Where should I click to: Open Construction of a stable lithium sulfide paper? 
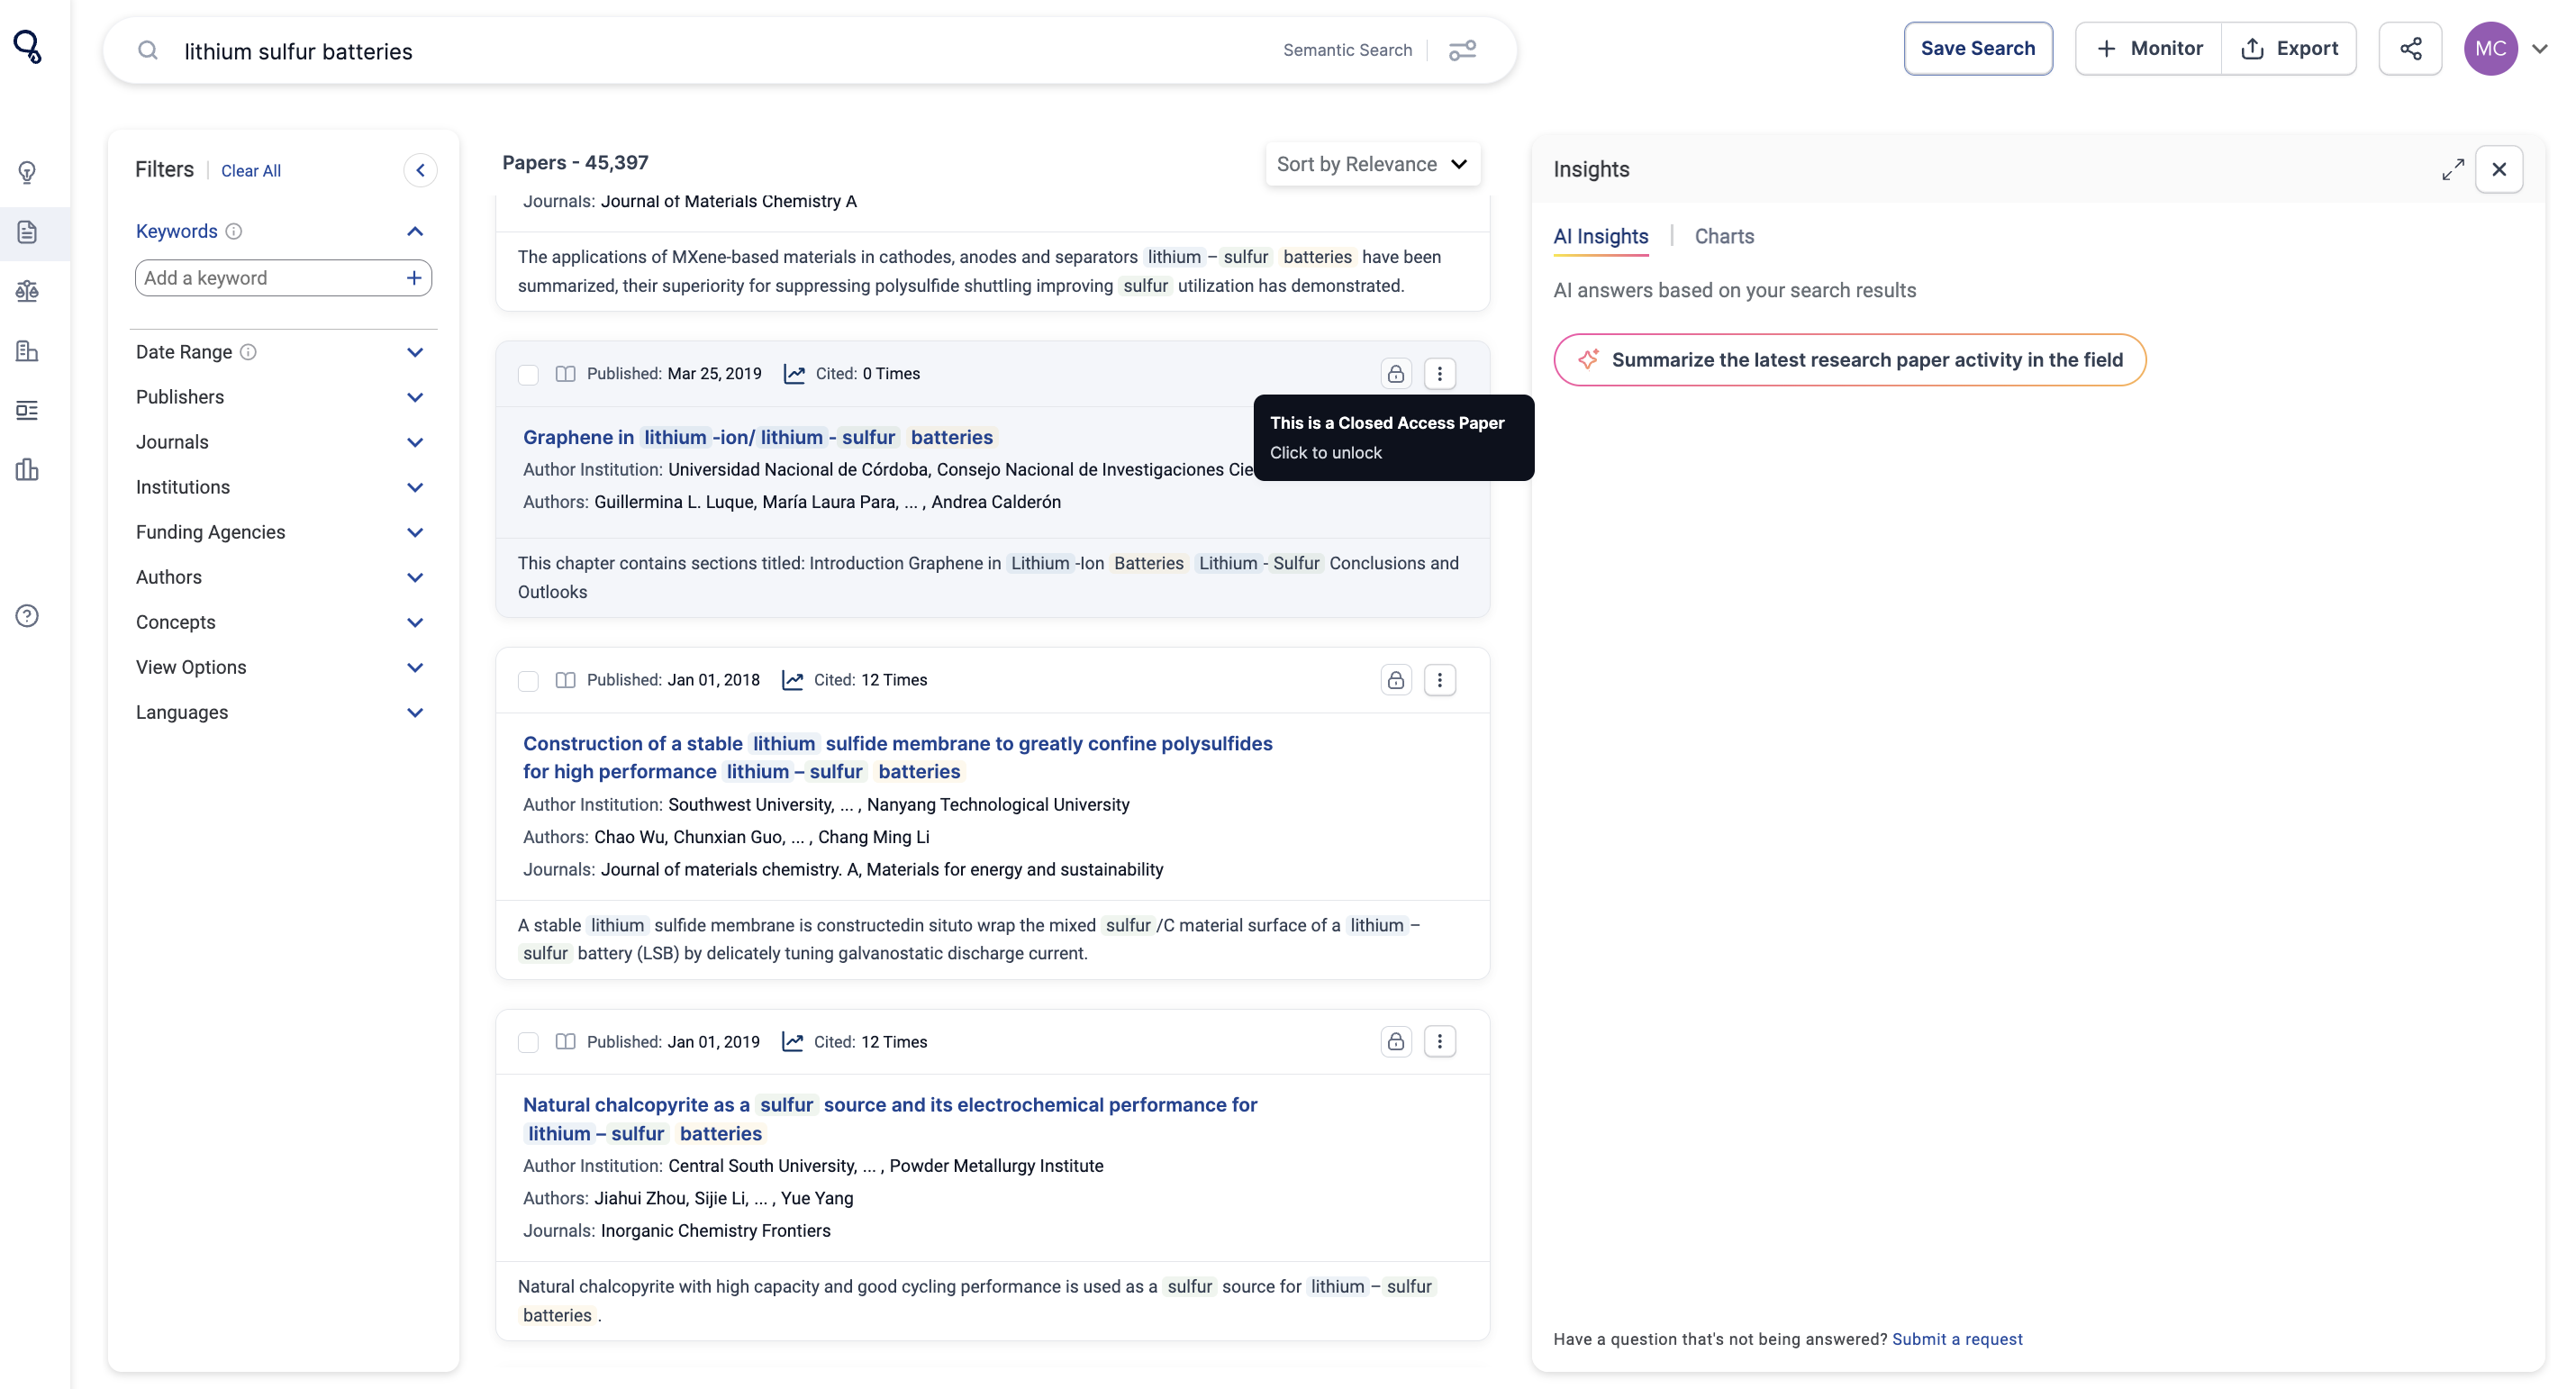click(897, 757)
